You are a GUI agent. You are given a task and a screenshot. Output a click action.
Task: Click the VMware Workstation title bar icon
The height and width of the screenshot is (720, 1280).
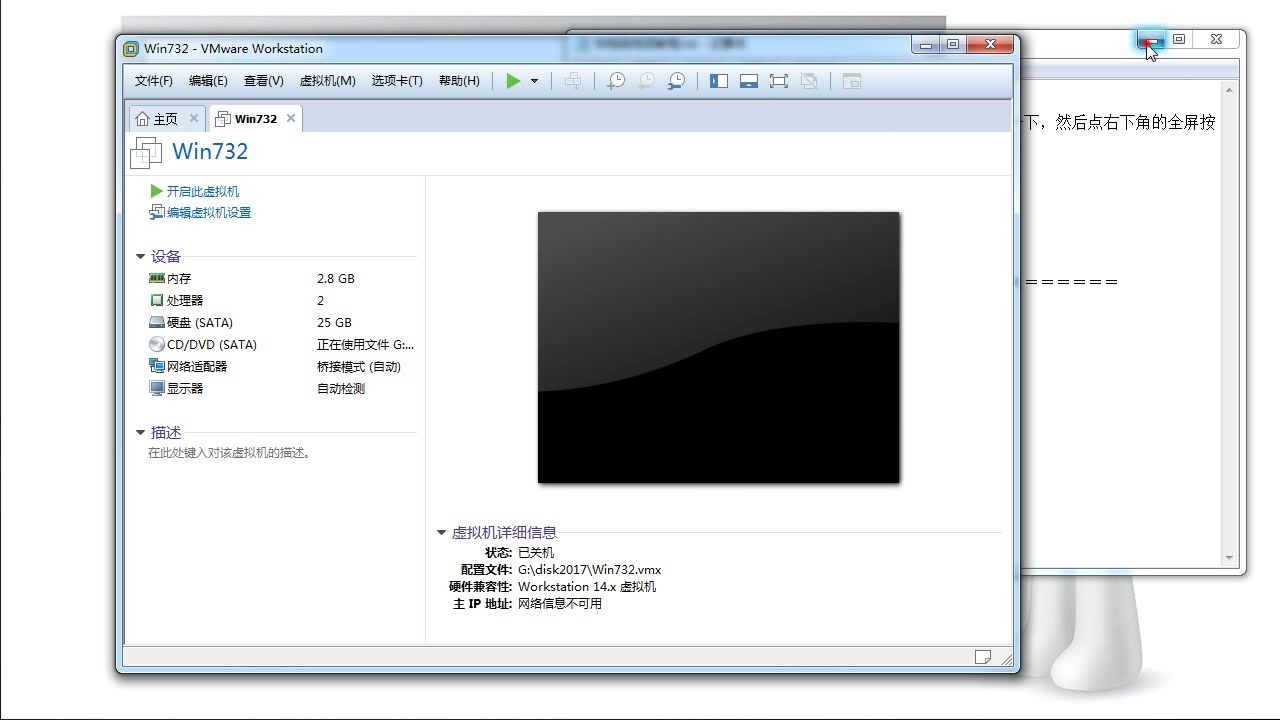[x=130, y=48]
